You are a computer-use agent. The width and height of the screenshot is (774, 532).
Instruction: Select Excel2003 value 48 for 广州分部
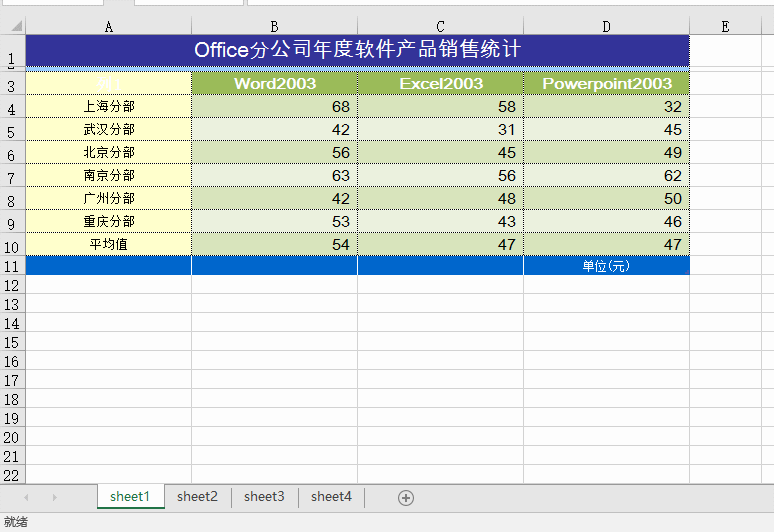click(440, 198)
